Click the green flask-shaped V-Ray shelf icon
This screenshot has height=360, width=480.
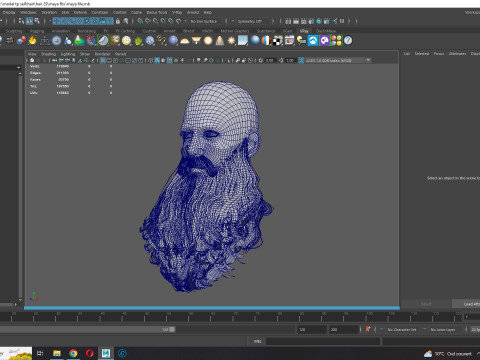(x=79, y=41)
